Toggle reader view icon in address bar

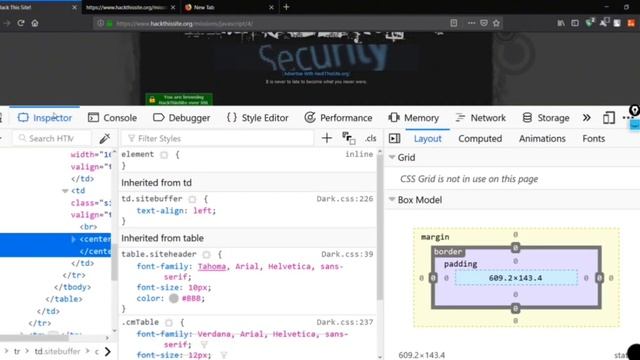[453, 23]
